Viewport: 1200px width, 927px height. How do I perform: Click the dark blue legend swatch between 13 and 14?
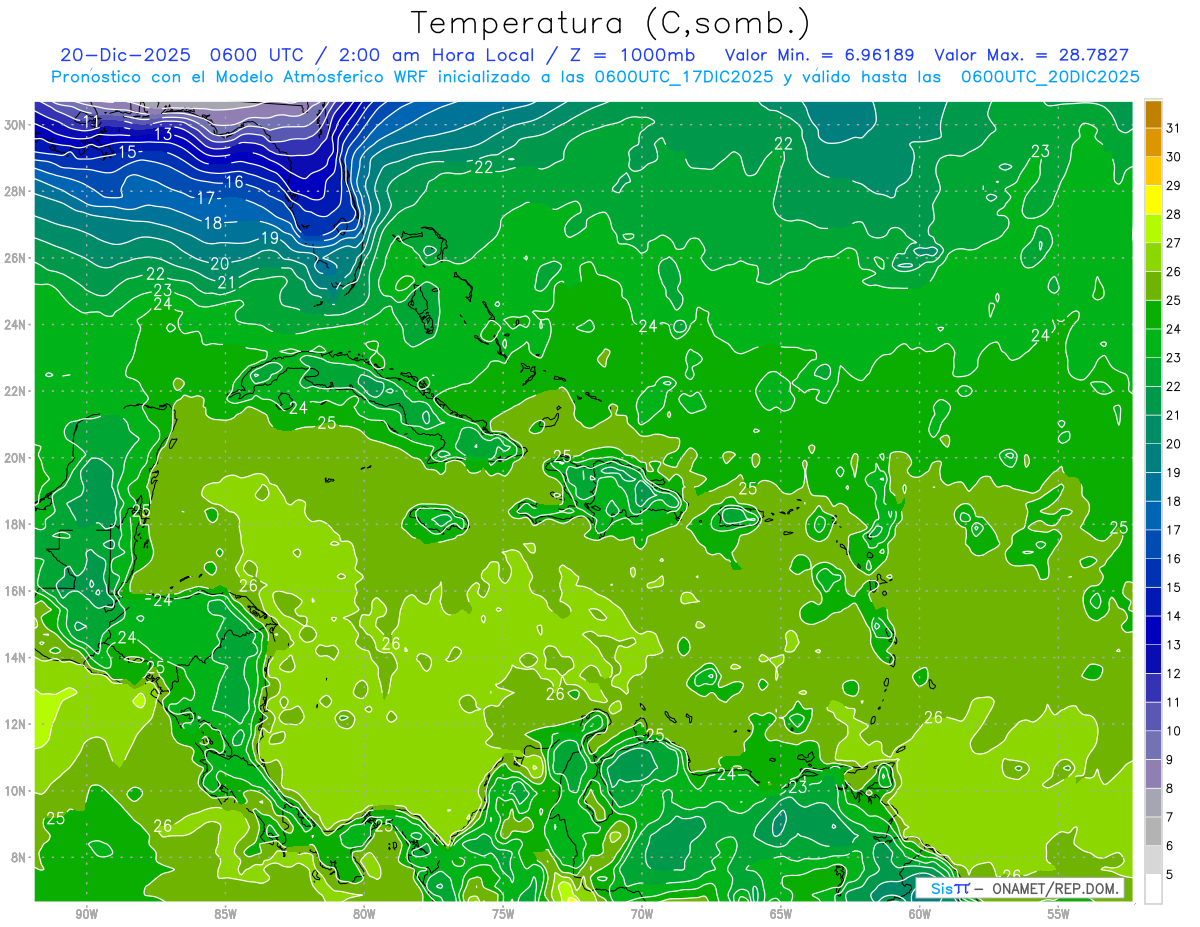(x=1153, y=631)
